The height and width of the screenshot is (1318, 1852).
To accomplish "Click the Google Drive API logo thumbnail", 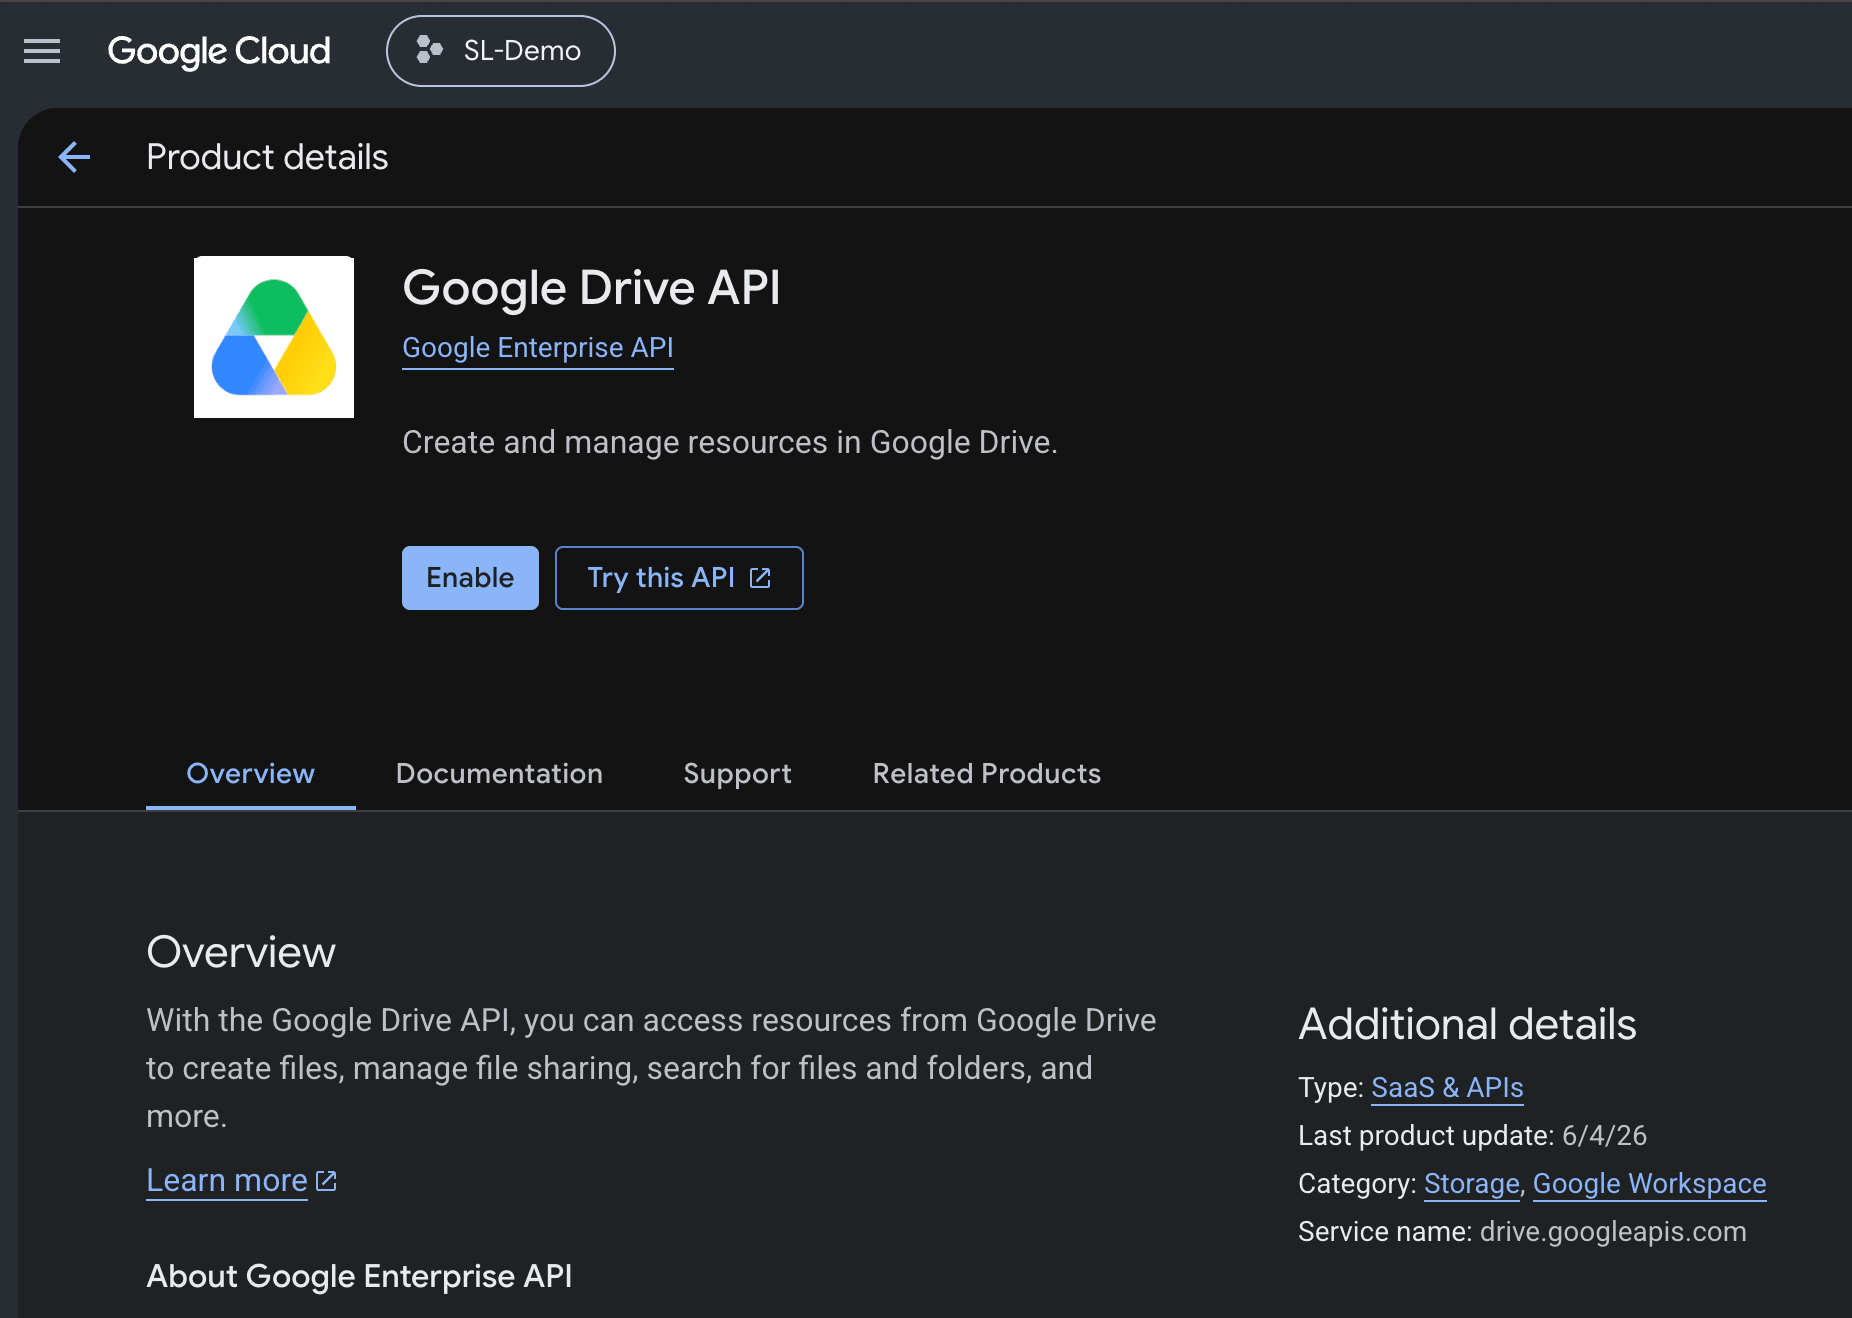I will [274, 337].
